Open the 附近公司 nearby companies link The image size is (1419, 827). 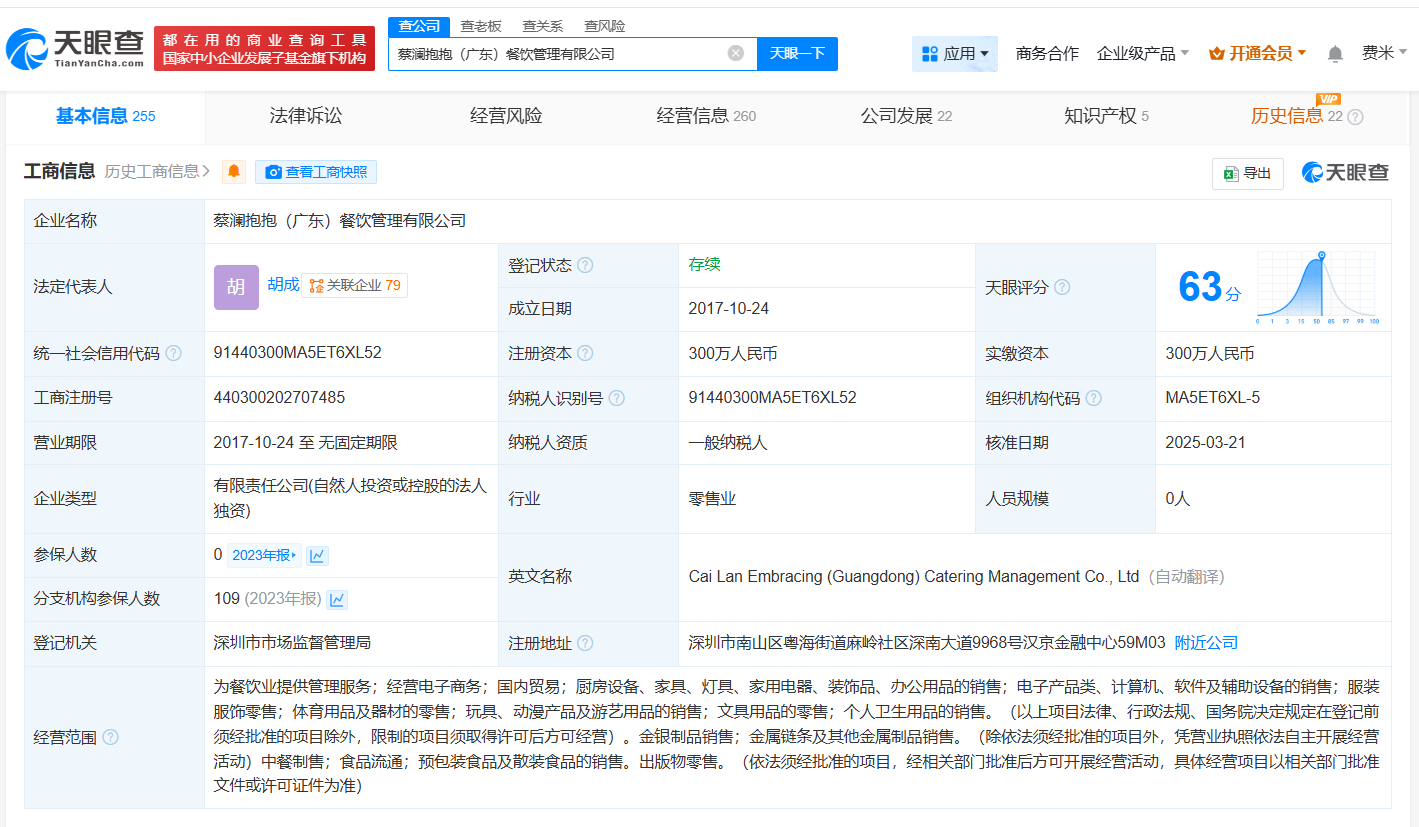click(x=1205, y=643)
